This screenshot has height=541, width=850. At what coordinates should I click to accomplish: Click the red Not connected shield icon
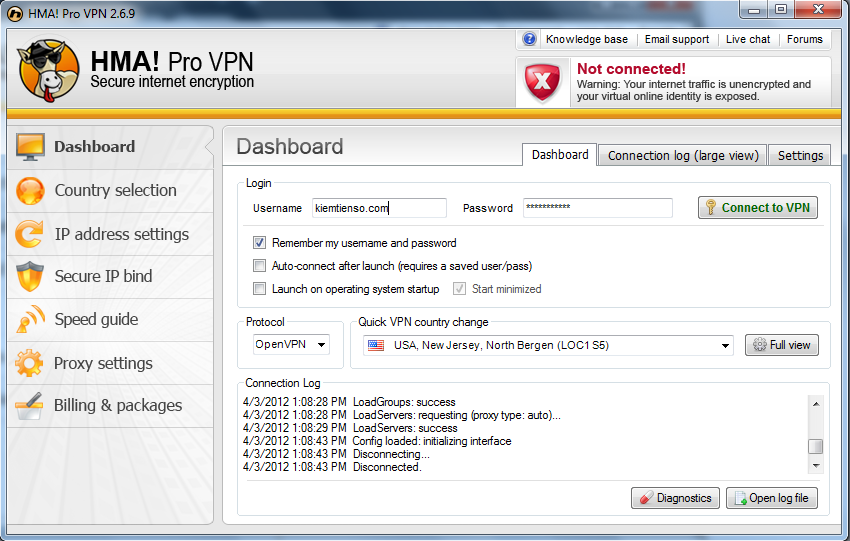[543, 82]
